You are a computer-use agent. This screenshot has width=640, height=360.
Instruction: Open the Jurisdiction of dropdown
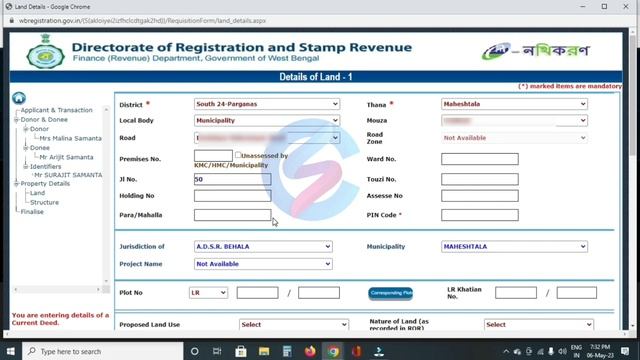263,247
